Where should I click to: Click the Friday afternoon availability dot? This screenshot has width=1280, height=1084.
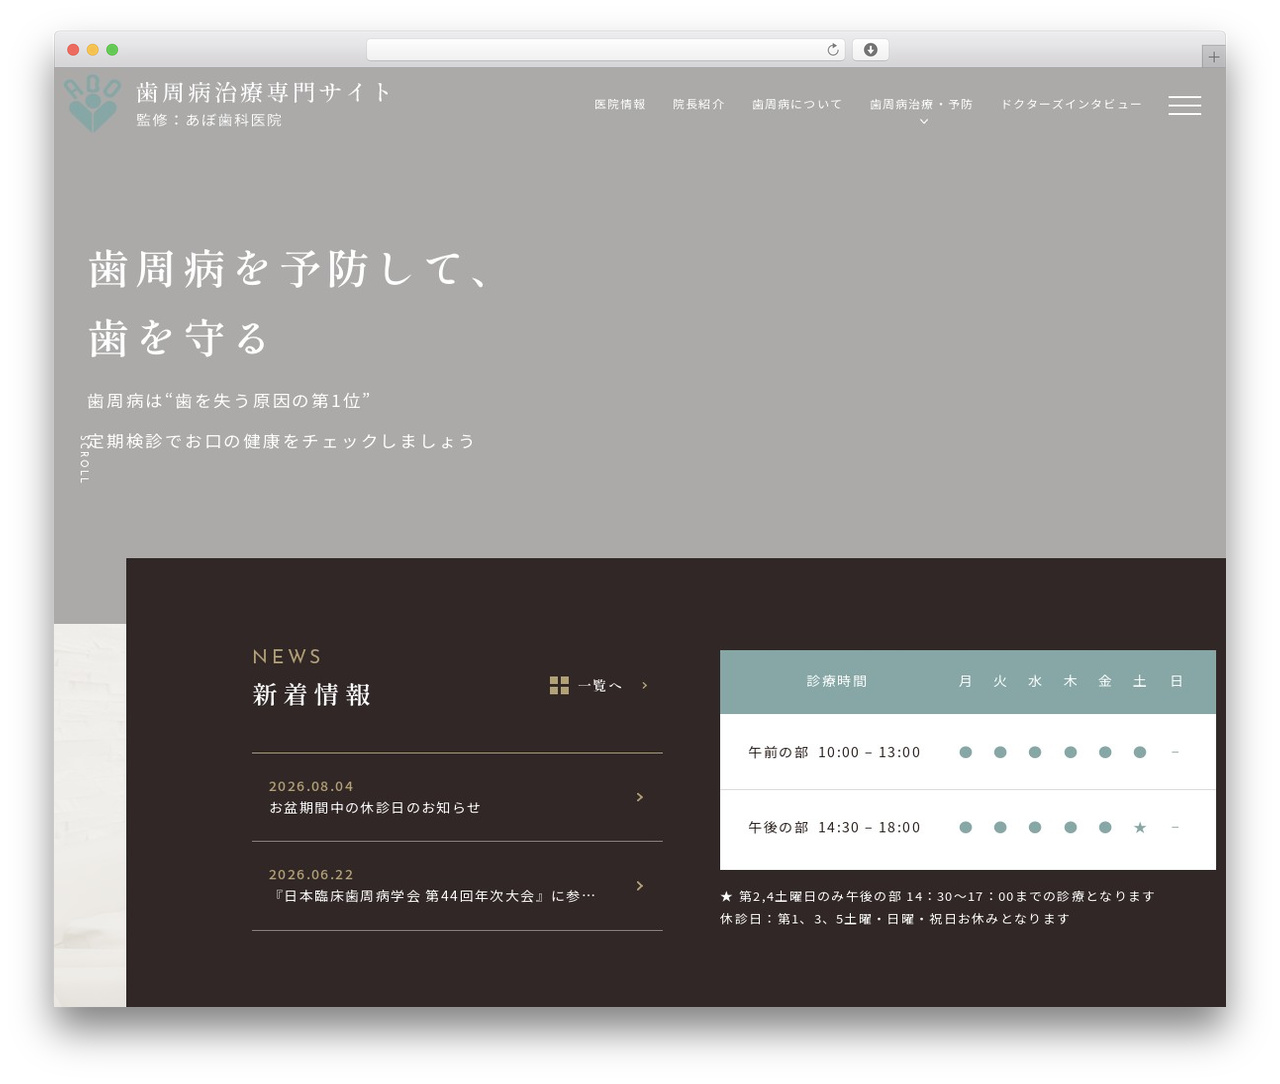(1105, 827)
